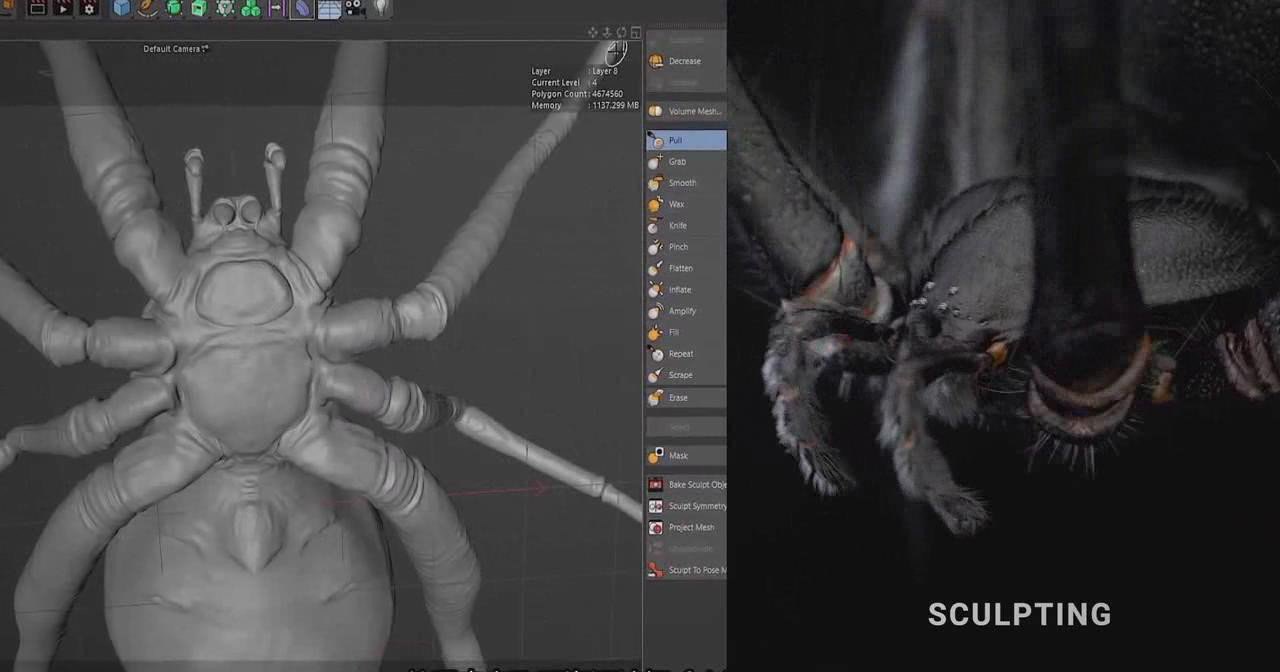The height and width of the screenshot is (672, 1280).
Task: Select the Pull sculpt brush
Action: (x=686, y=141)
